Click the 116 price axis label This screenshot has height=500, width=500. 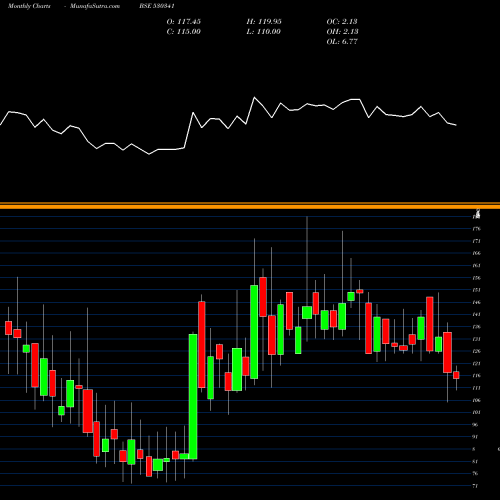(476, 376)
